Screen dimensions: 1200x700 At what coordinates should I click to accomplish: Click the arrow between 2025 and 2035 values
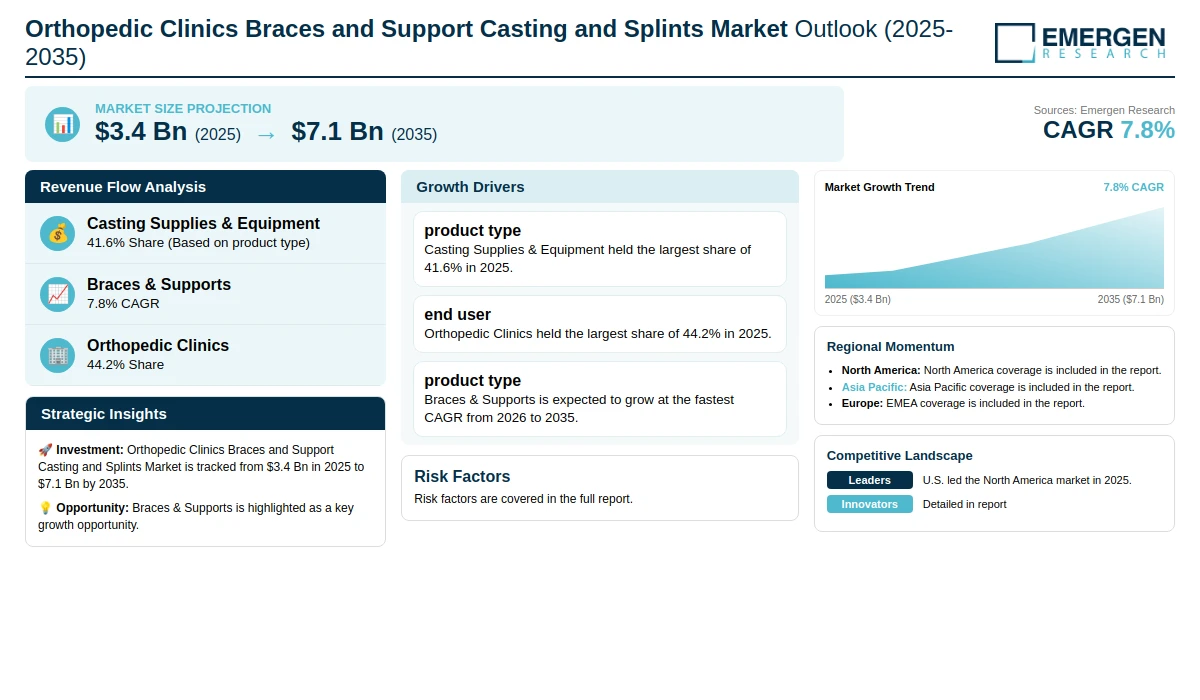(266, 134)
